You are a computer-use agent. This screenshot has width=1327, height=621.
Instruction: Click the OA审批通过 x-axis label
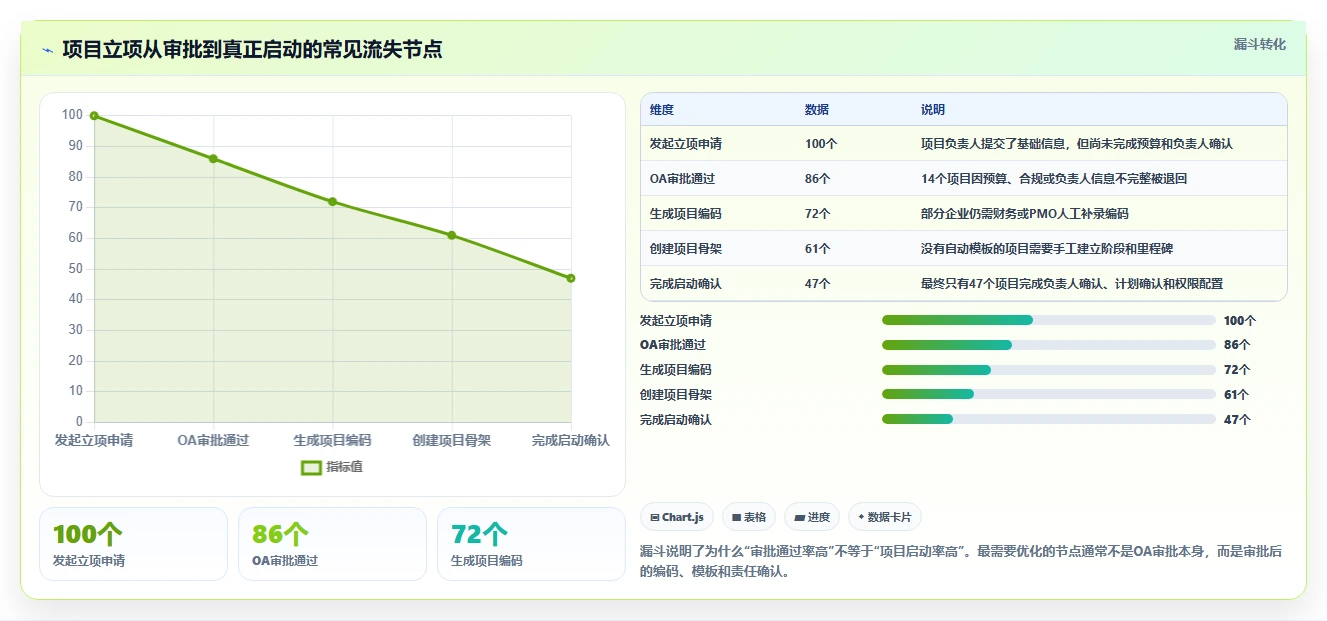213,440
